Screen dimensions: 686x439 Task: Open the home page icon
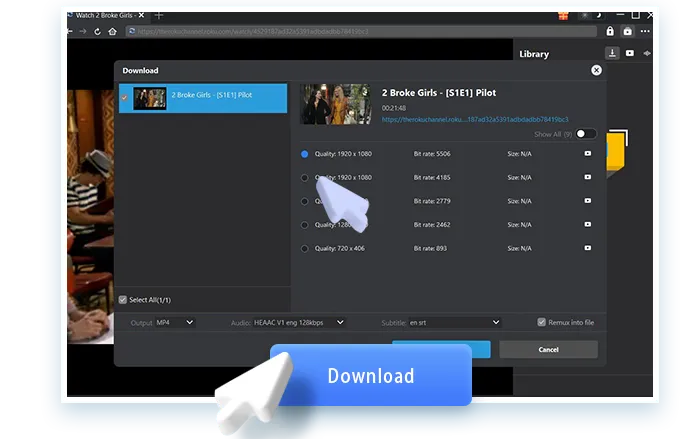pyautogui.click(x=112, y=32)
